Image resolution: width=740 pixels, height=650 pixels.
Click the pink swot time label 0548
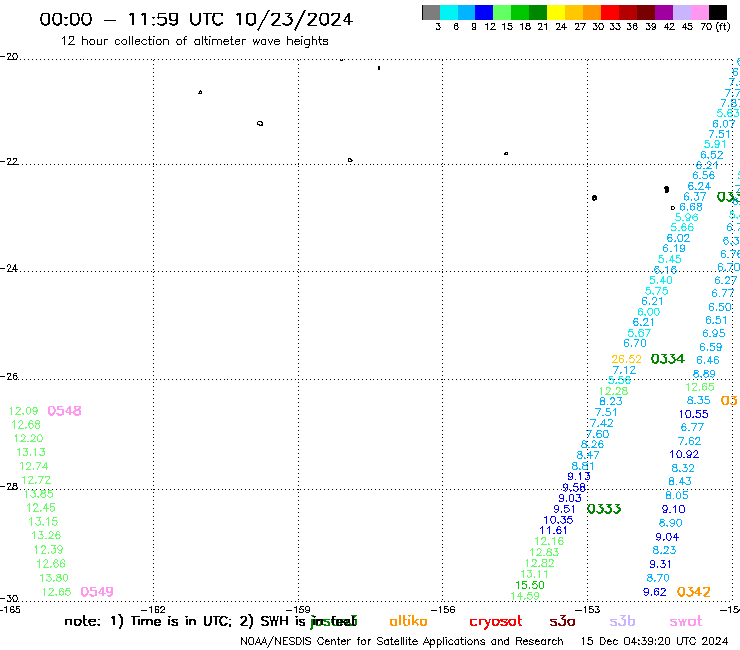point(65,411)
